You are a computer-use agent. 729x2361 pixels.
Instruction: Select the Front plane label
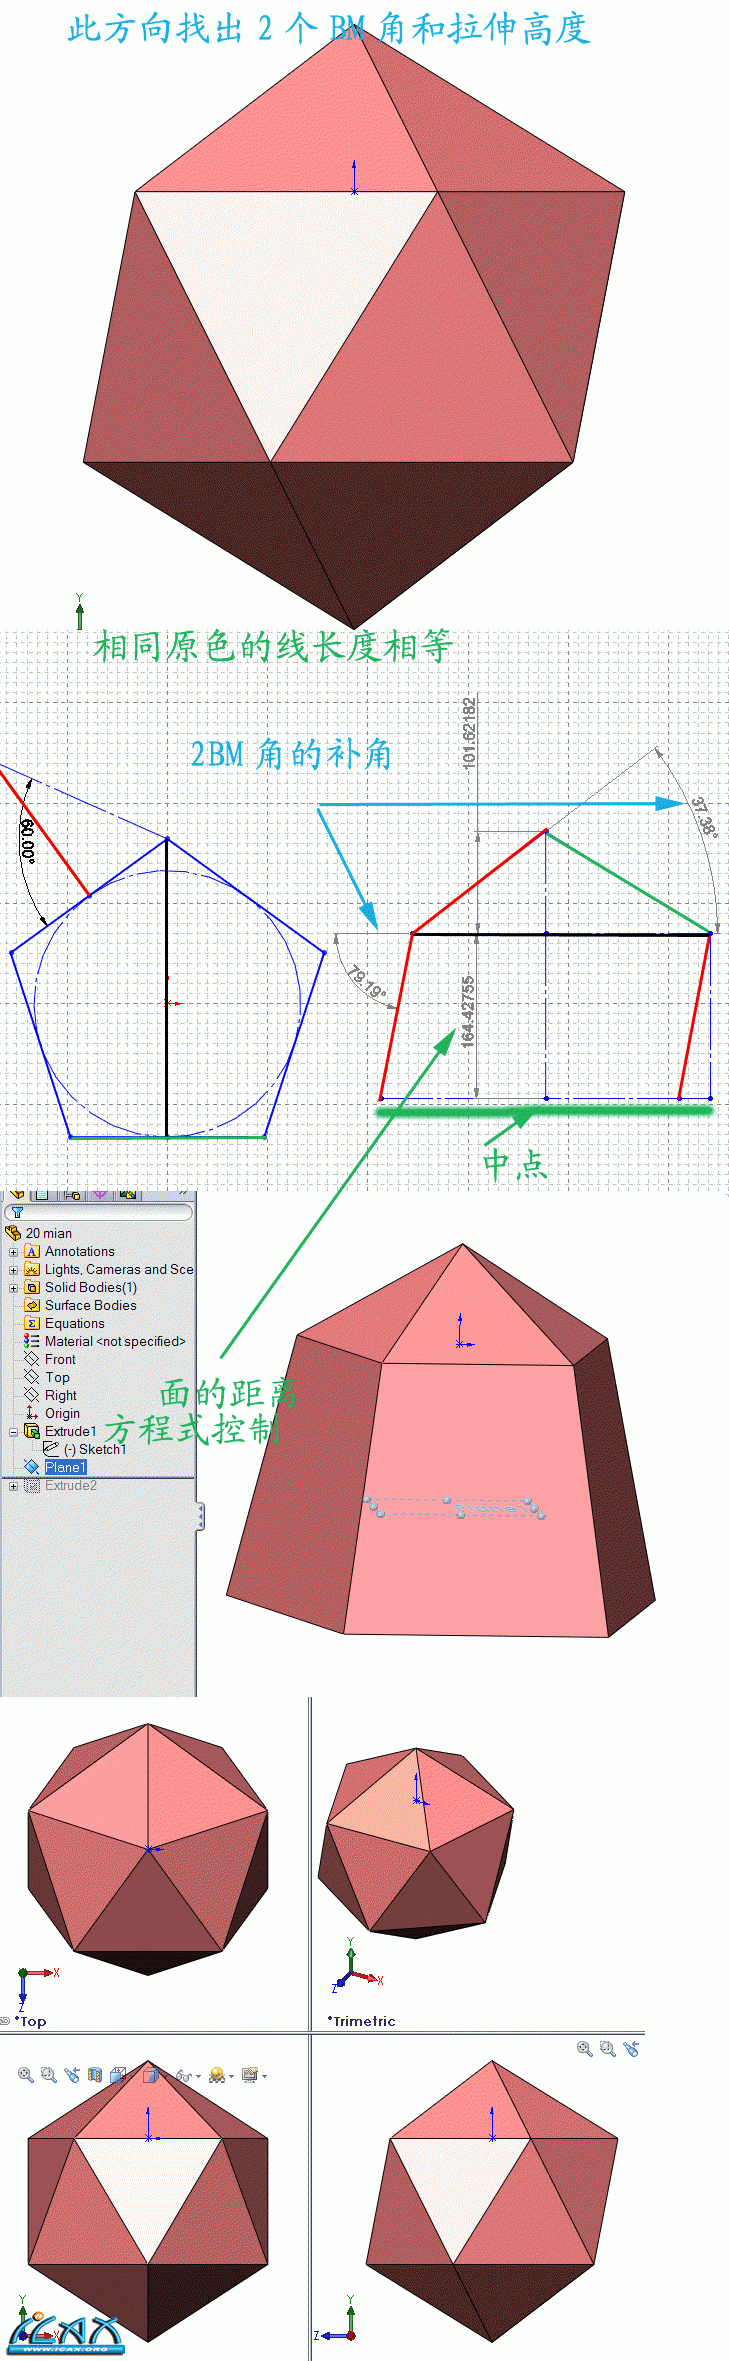pos(60,1360)
